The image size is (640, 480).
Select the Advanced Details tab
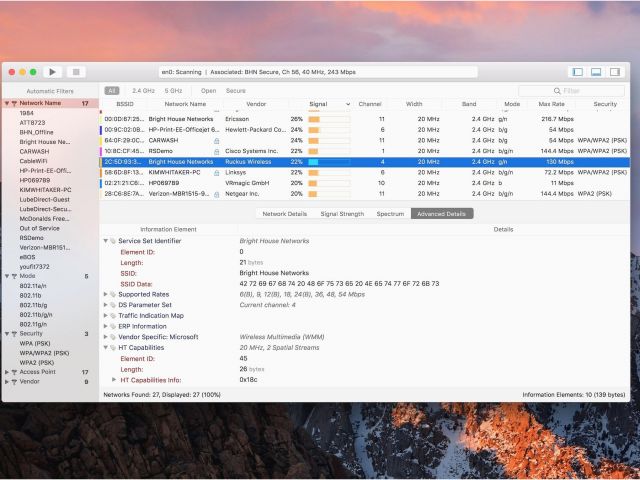click(442, 214)
